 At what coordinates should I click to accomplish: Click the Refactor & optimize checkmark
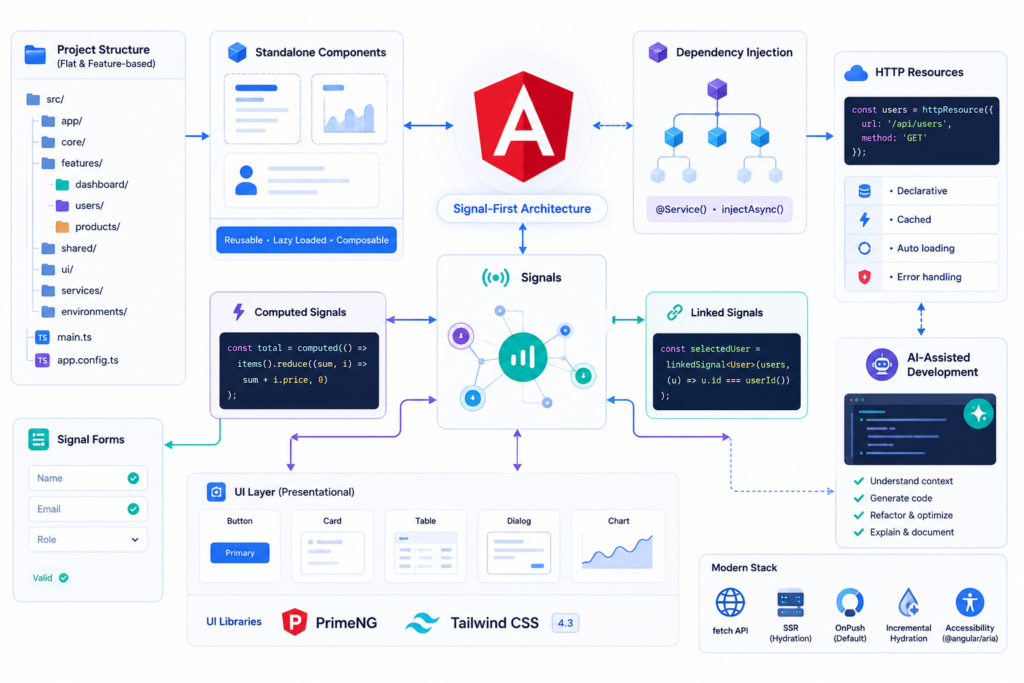click(859, 515)
